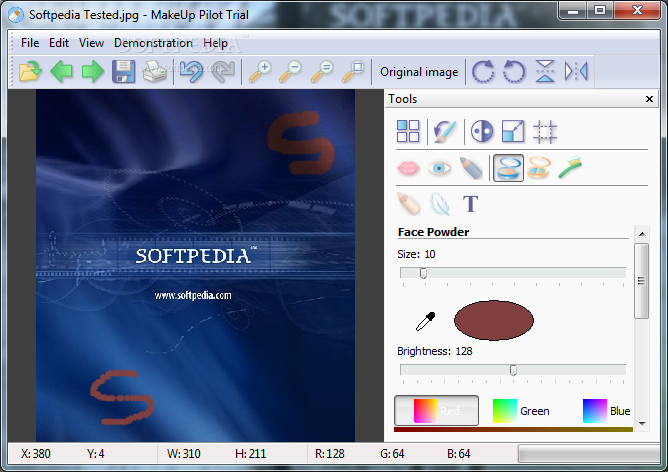Image resolution: width=668 pixels, height=472 pixels.
Task: Close the Tools panel
Action: [649, 99]
